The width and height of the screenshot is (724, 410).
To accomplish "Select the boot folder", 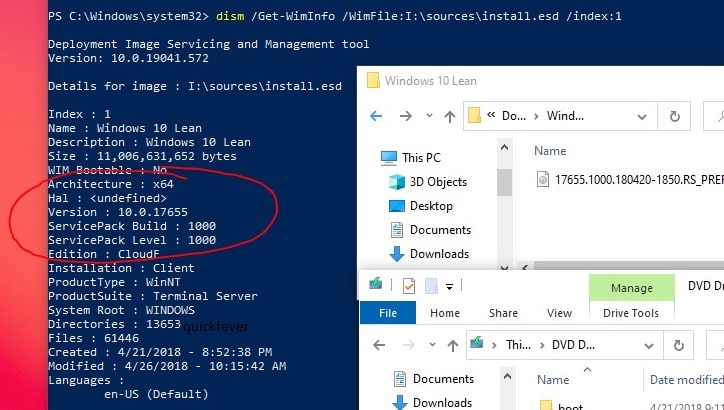I will (561, 407).
